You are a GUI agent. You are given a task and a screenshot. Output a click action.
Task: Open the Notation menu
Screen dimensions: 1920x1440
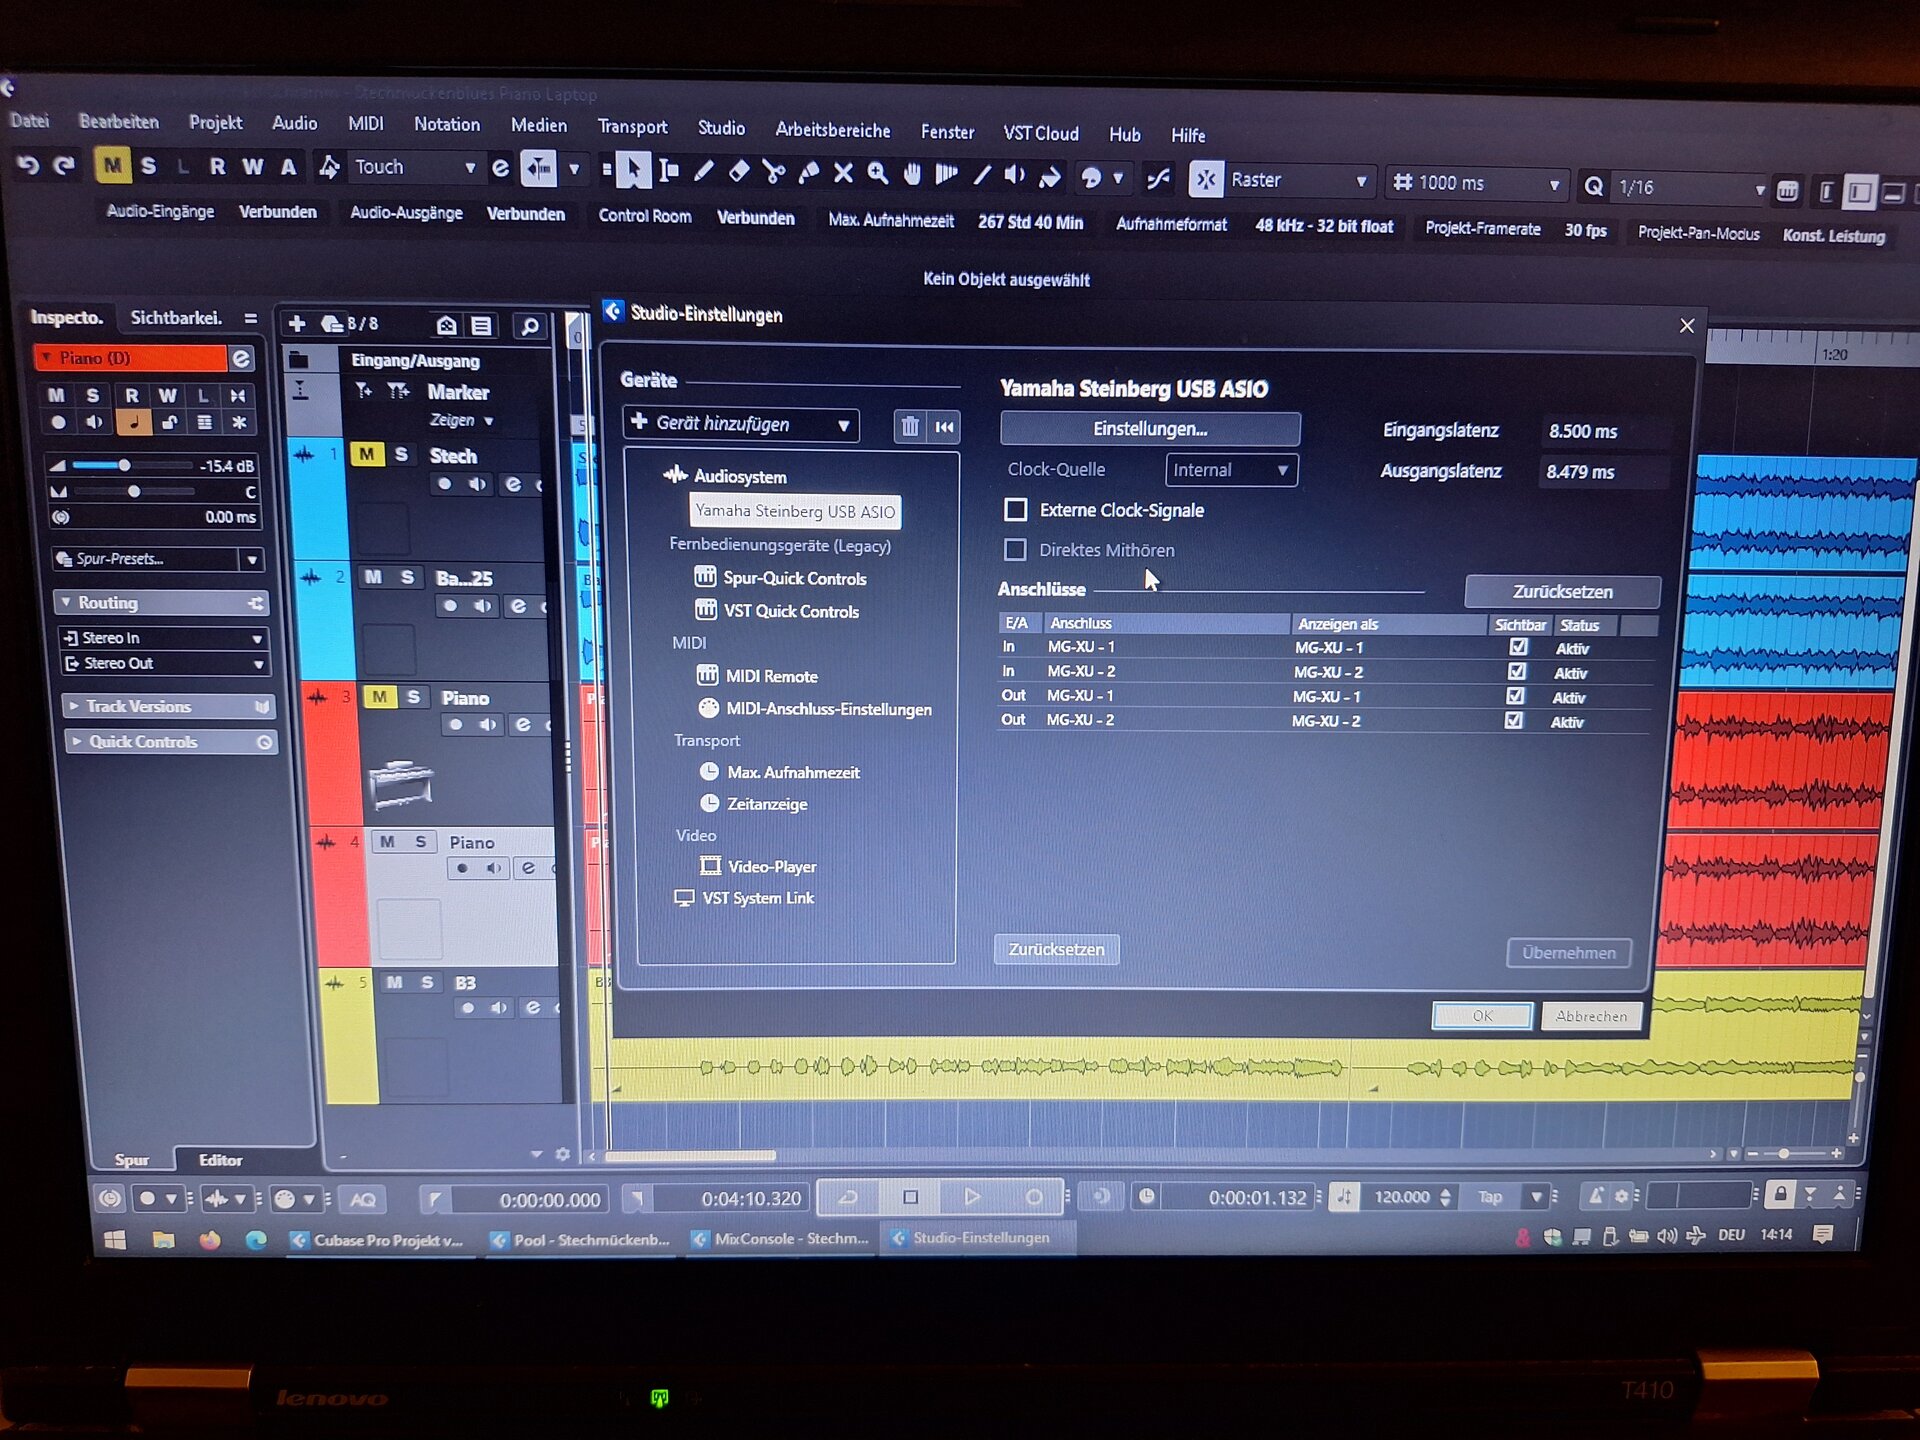pyautogui.click(x=447, y=124)
